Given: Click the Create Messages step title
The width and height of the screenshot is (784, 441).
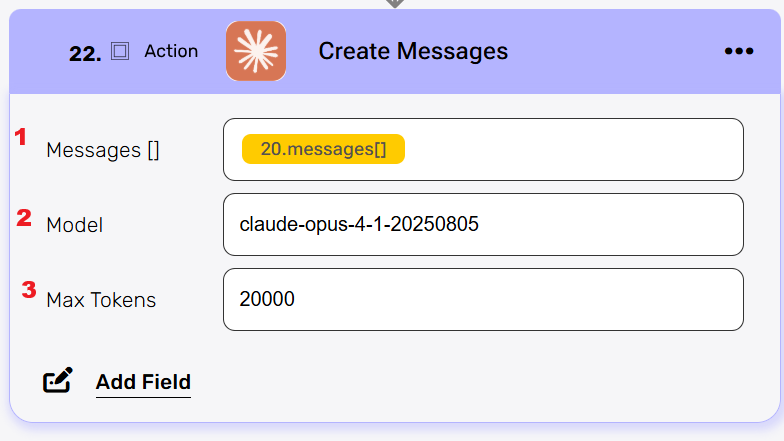Looking at the screenshot, I should [x=413, y=51].
